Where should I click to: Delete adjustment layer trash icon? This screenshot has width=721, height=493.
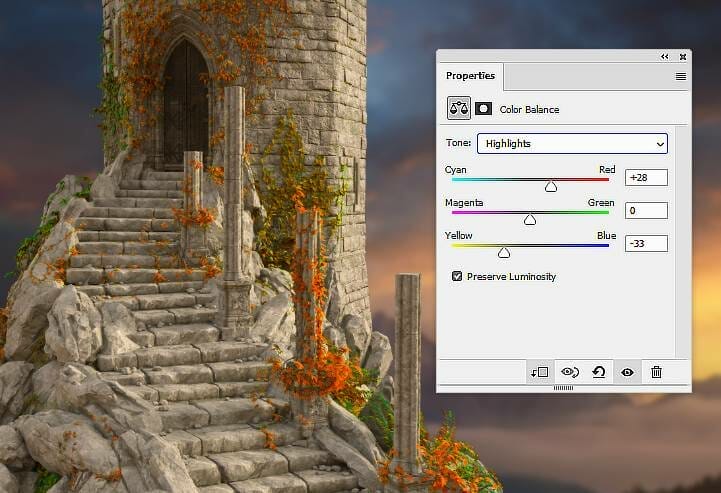pyautogui.click(x=656, y=372)
